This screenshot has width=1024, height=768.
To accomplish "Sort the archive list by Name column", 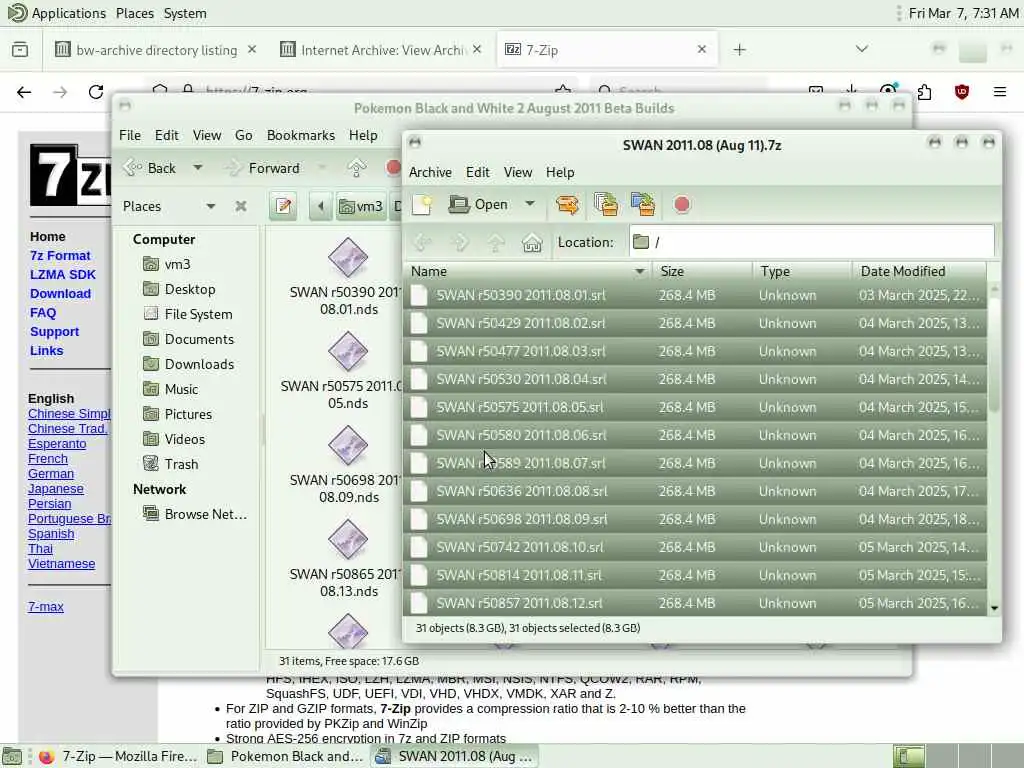I will point(527,271).
